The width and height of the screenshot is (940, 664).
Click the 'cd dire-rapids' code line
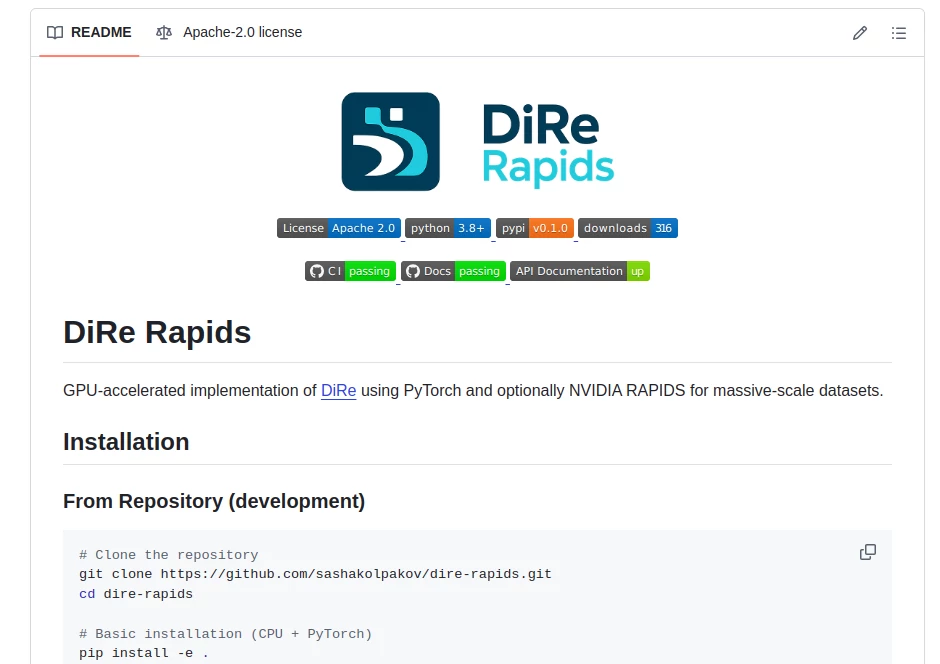136,594
